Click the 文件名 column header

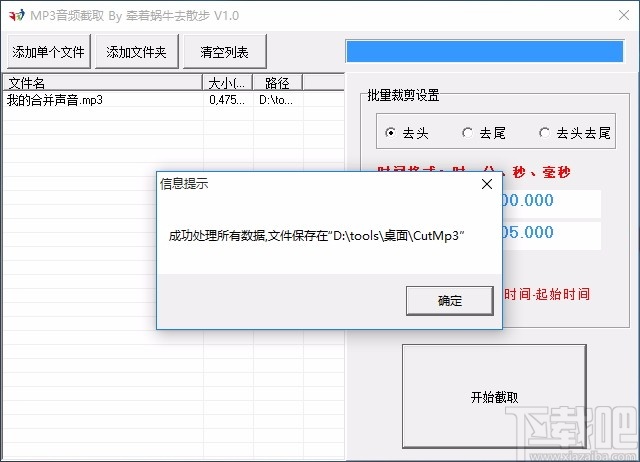(x=103, y=83)
